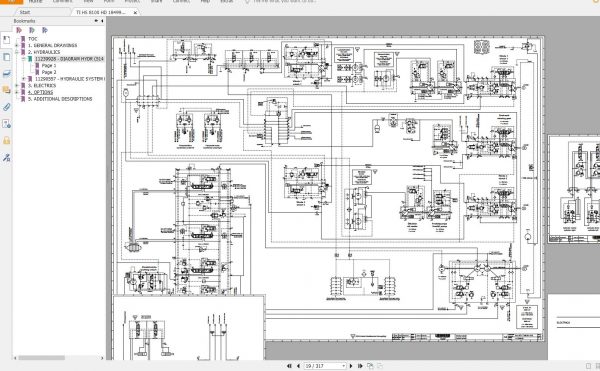Open the Comments panel icon
This screenshot has height=371, width=600.
6,90
